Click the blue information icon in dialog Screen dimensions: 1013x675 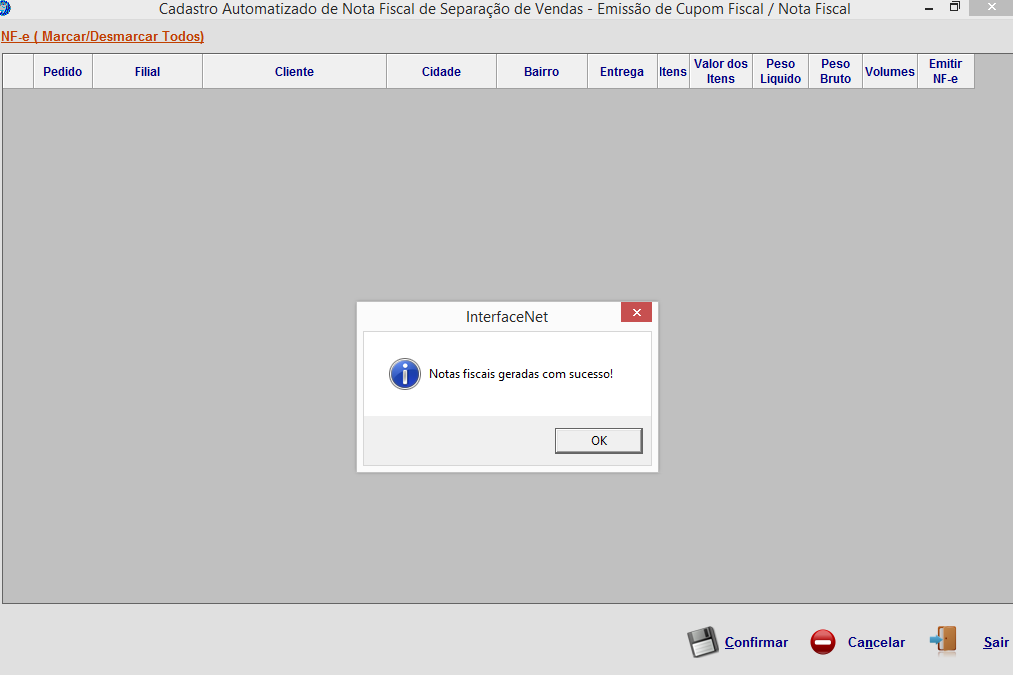(404, 374)
